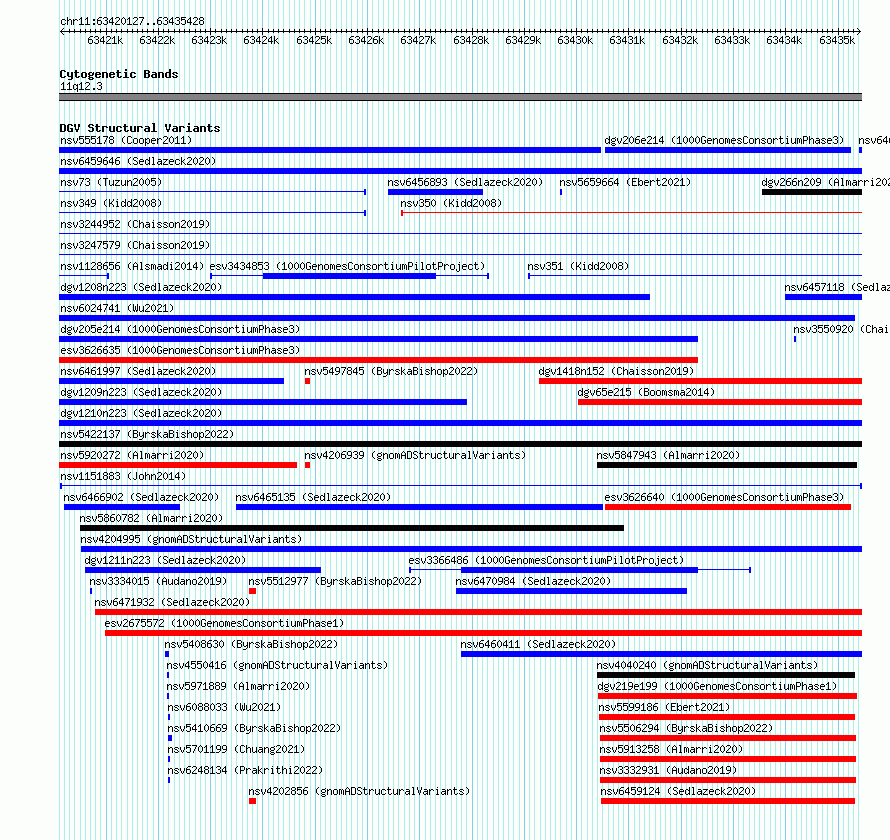Click the chr11:63420127..63435428 region text

pyautogui.click(x=132, y=22)
